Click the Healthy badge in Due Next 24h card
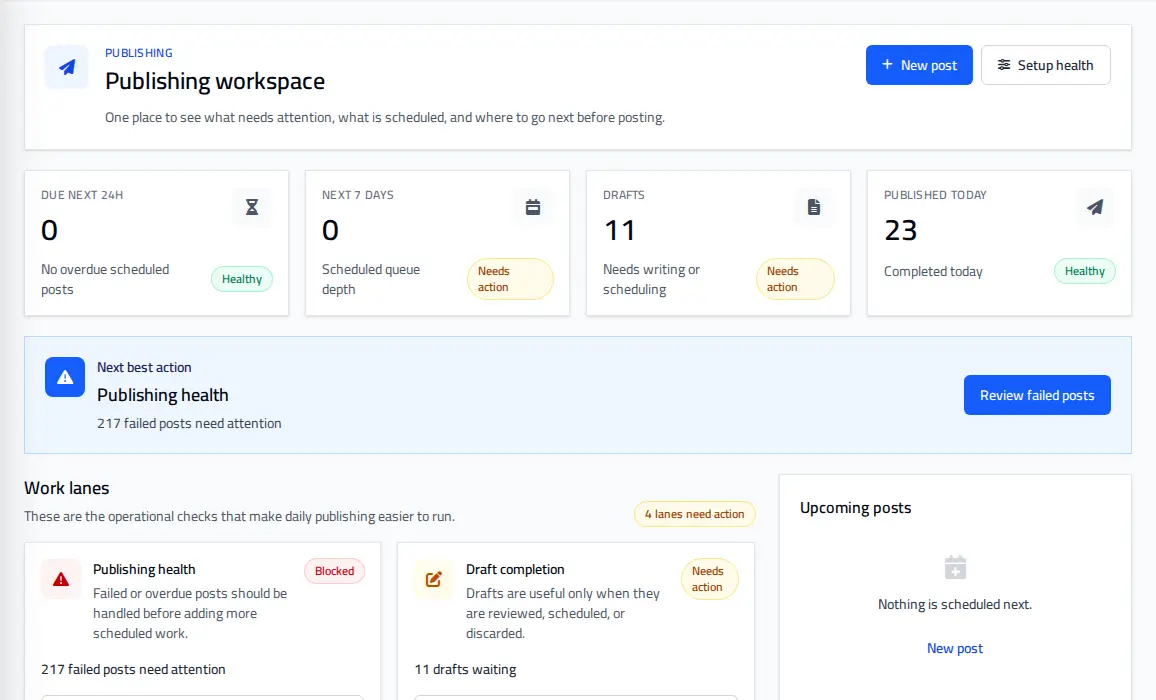This screenshot has height=700, width=1156. pyautogui.click(x=242, y=279)
